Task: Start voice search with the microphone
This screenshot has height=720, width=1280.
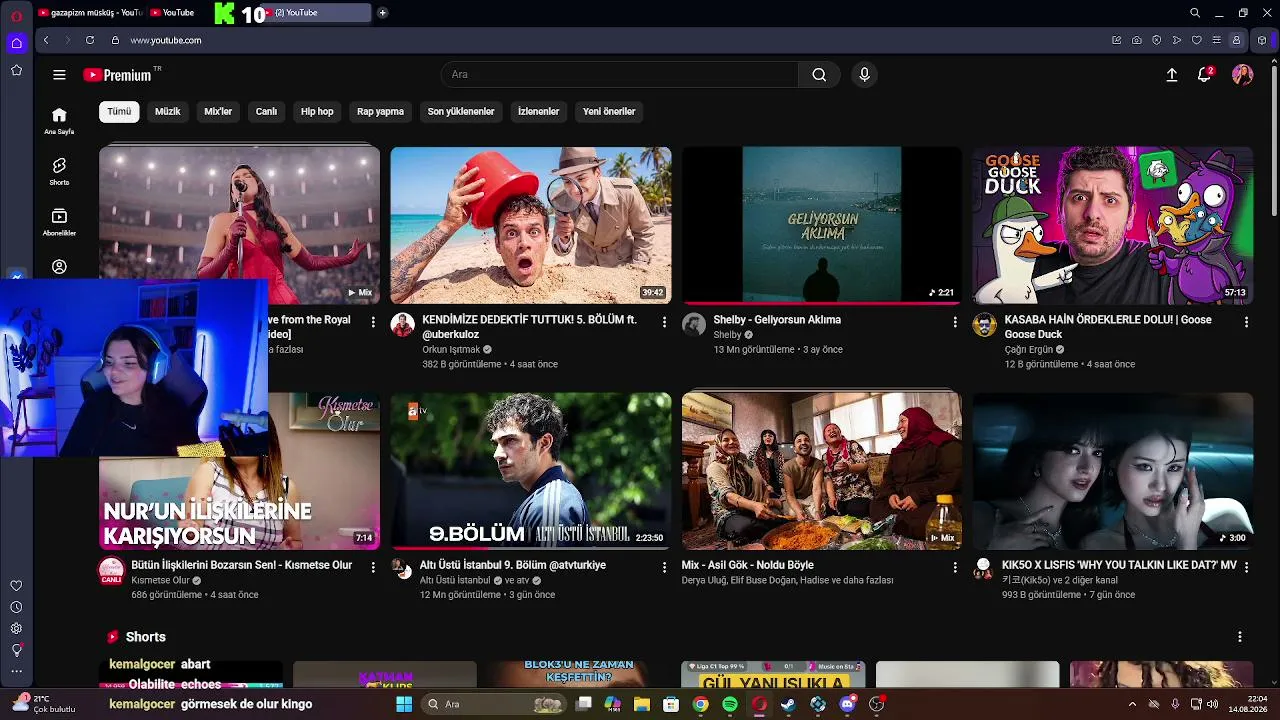Action: [865, 75]
